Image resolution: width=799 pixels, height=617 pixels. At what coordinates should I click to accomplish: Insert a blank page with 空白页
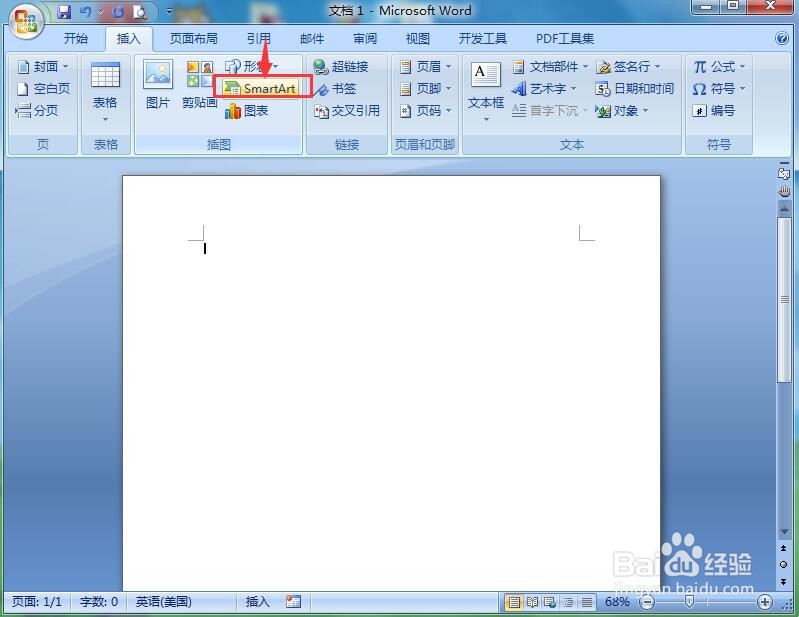[x=43, y=89]
